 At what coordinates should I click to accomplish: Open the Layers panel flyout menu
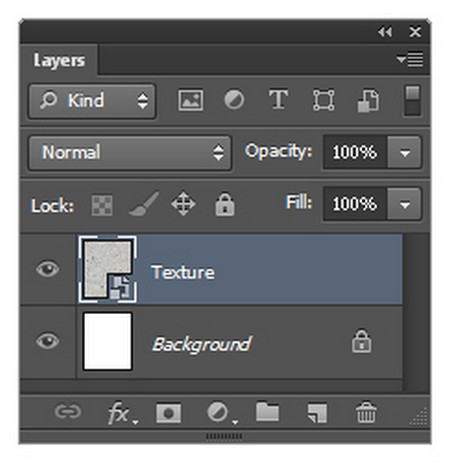[x=410, y=60]
